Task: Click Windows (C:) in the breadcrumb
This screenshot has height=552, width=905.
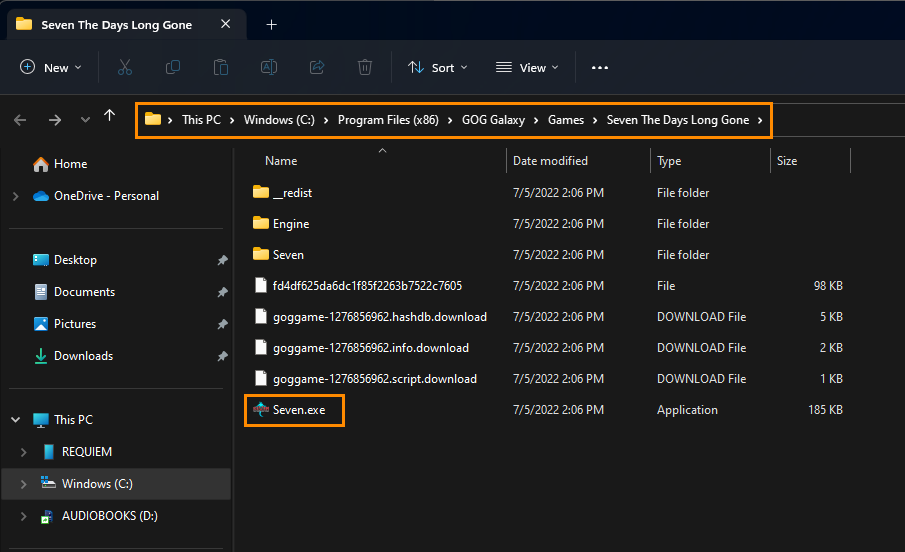Action: (279, 120)
